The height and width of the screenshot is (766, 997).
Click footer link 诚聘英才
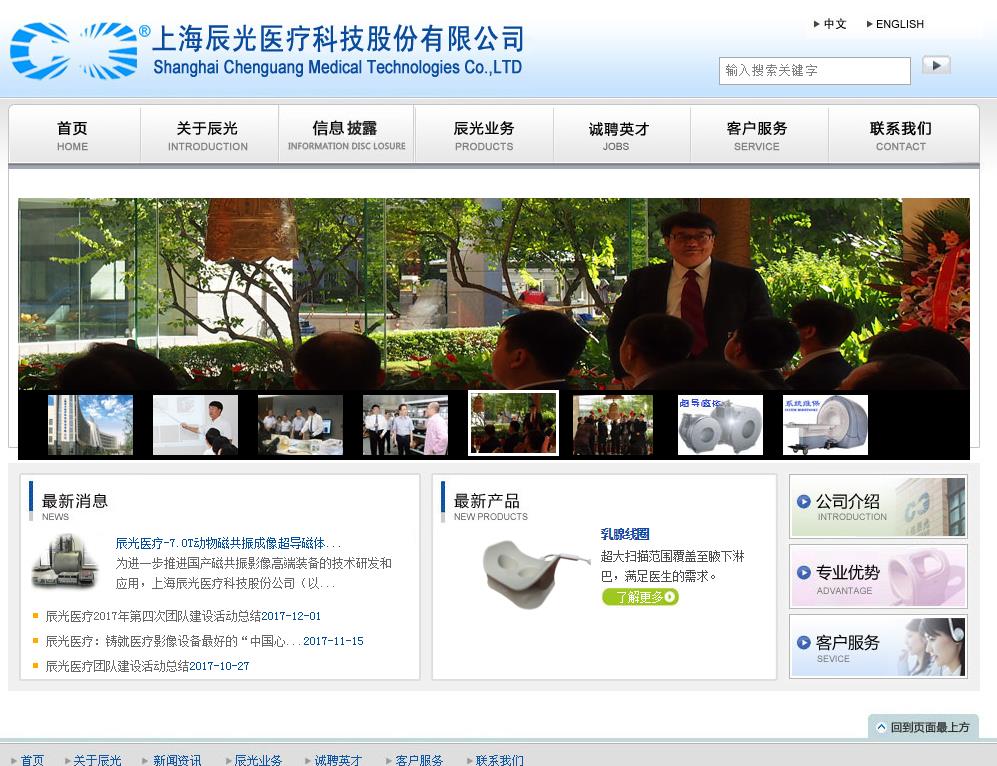coord(338,760)
